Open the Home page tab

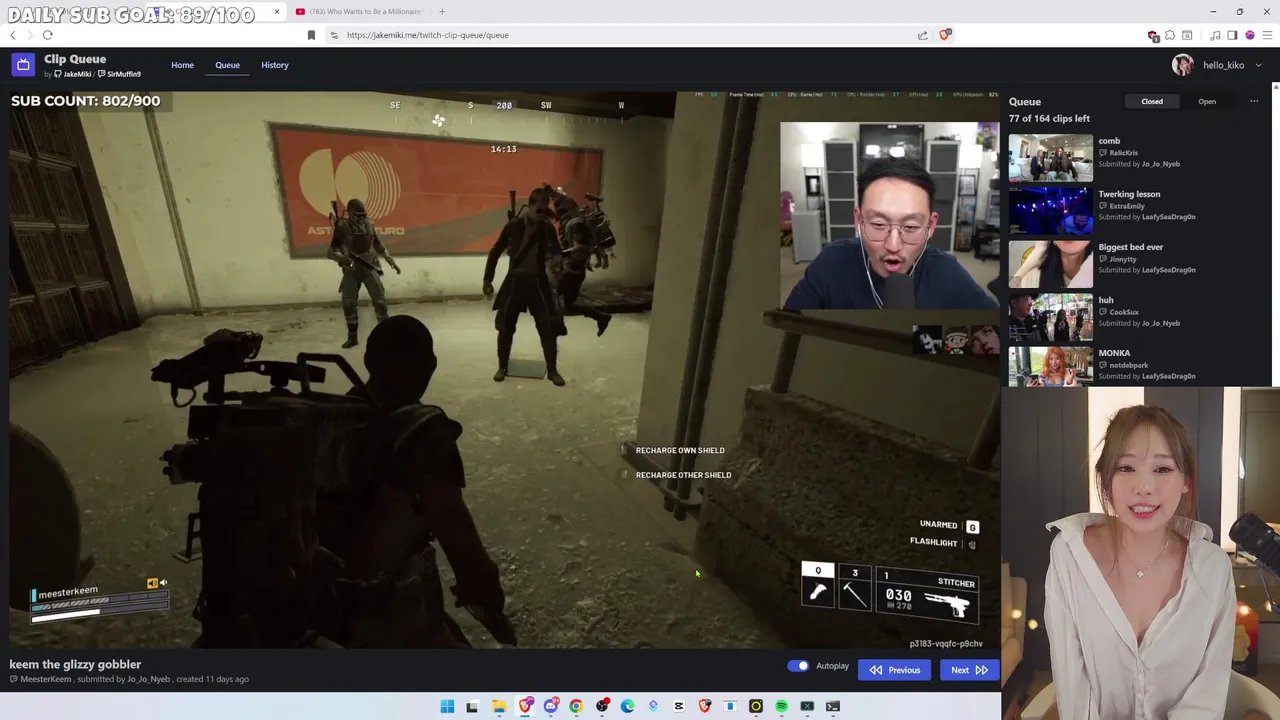point(182,65)
